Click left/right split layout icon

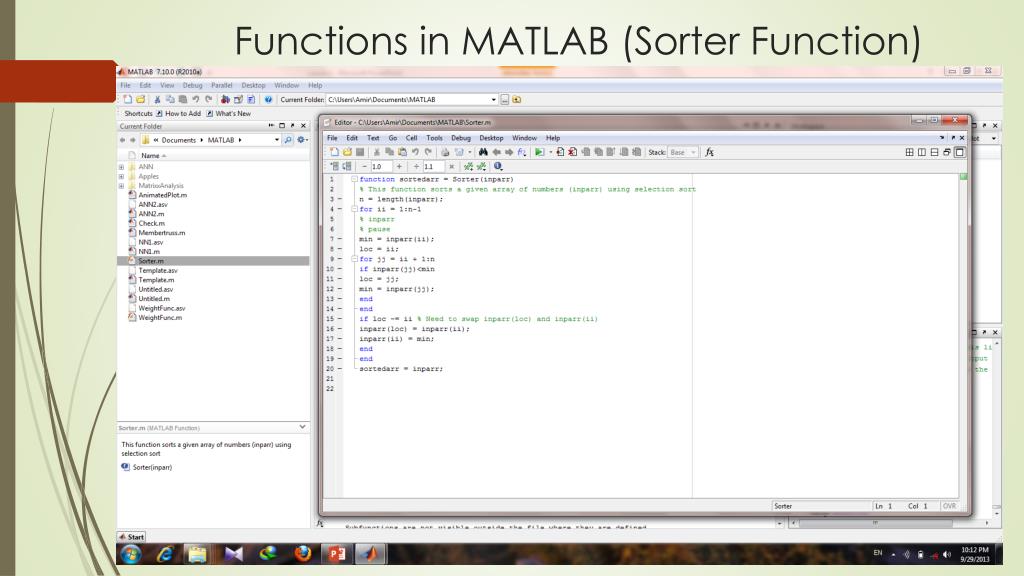coord(921,152)
